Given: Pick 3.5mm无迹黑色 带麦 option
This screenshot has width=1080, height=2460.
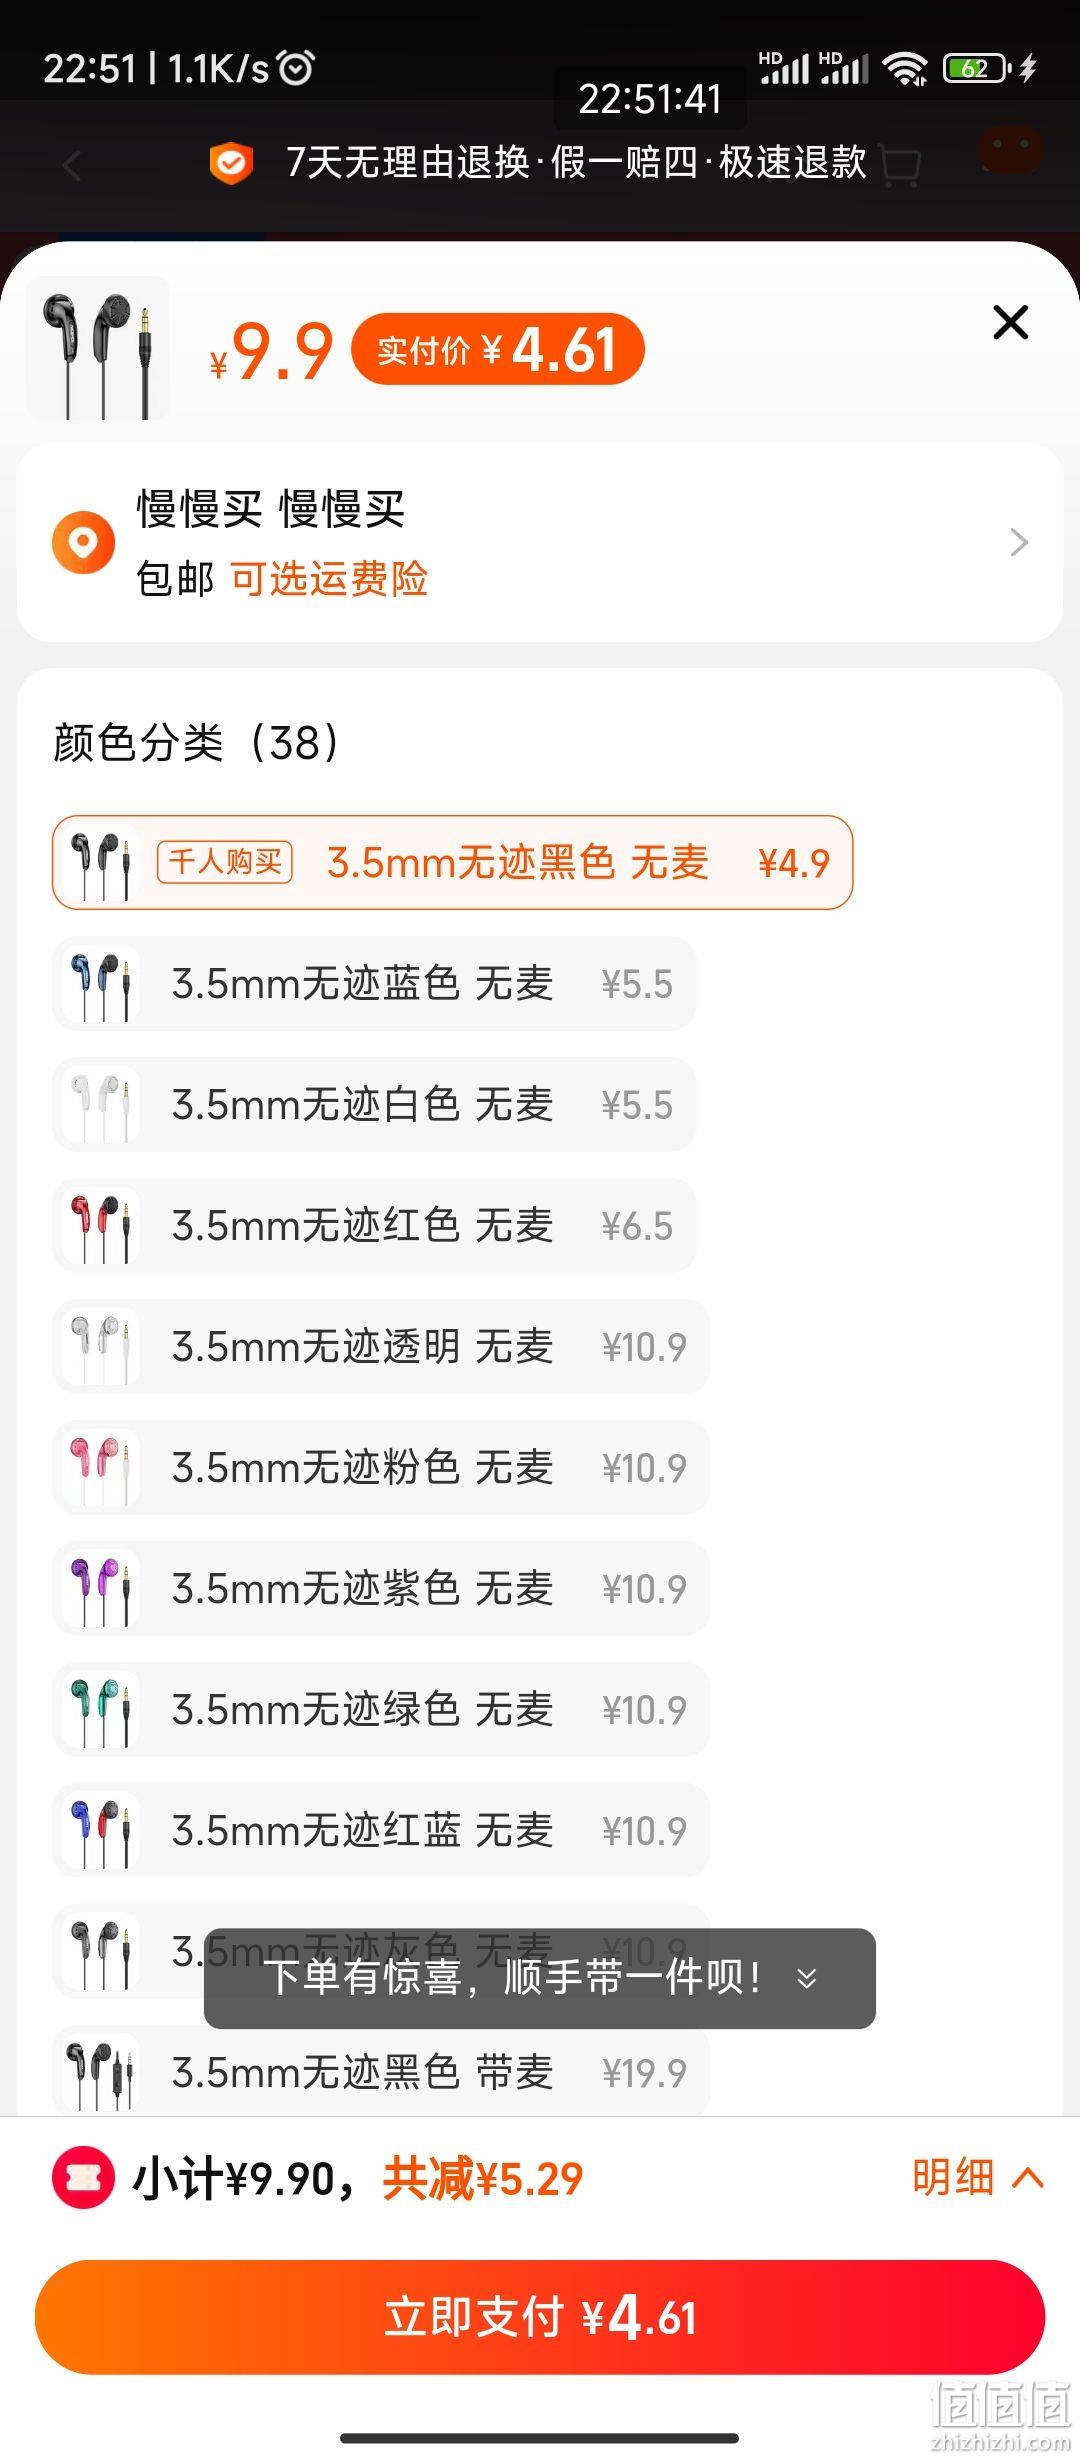Looking at the screenshot, I should pyautogui.click(x=381, y=2072).
